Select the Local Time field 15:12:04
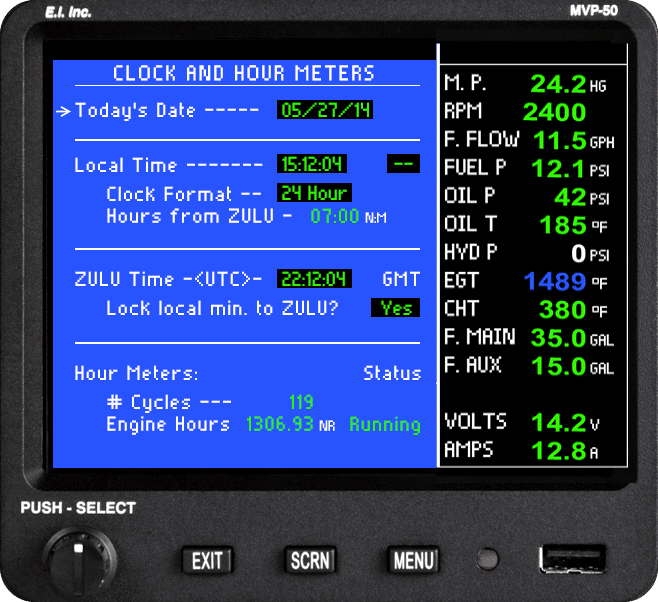The width and height of the screenshot is (658, 602). [x=312, y=164]
